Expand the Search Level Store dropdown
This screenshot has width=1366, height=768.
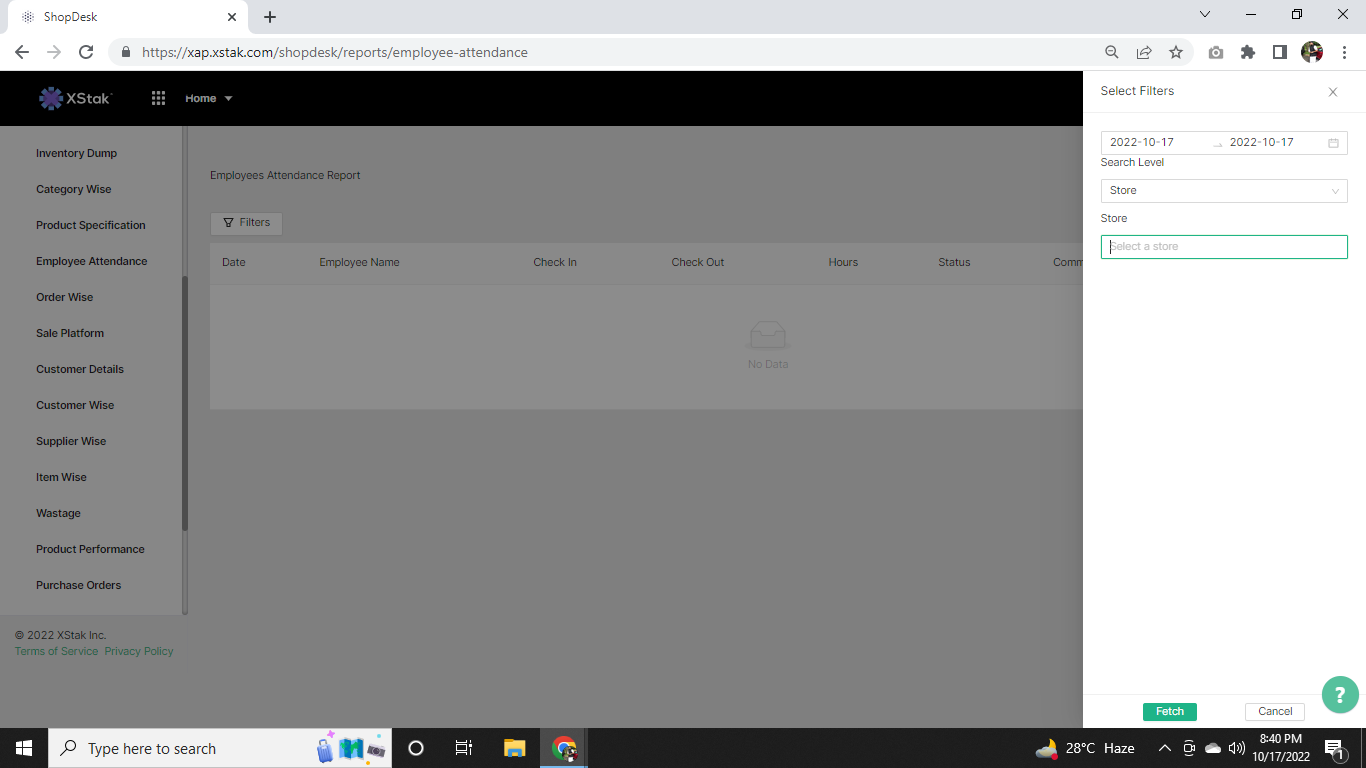pos(1223,191)
